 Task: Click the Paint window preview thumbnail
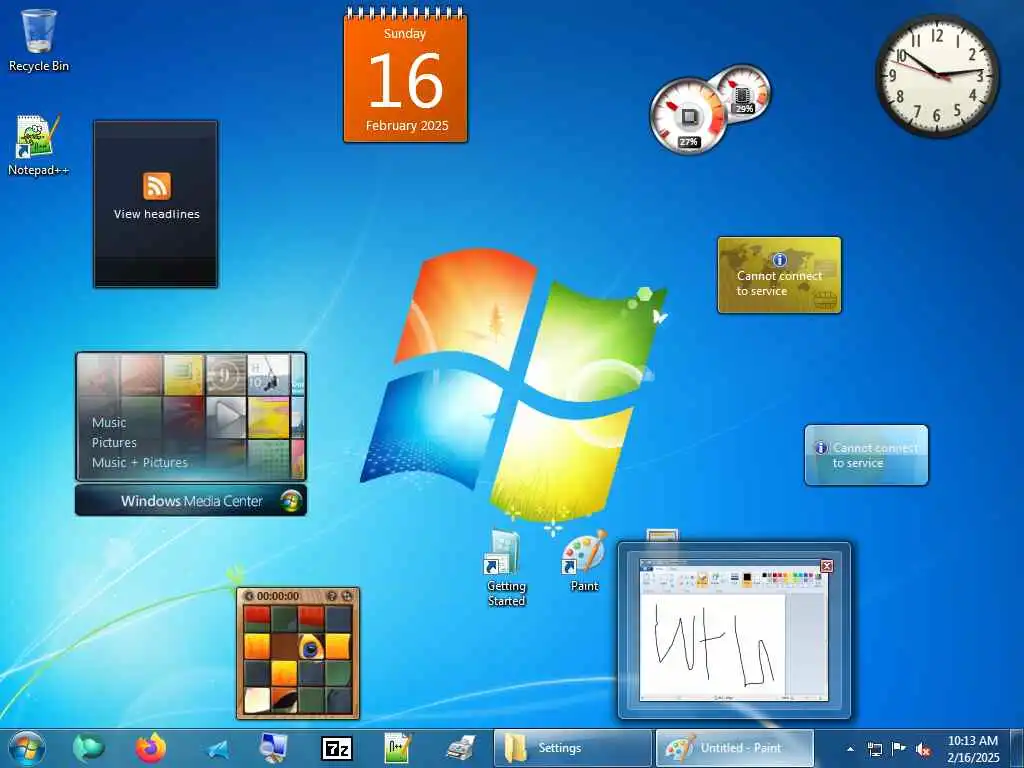(x=734, y=630)
